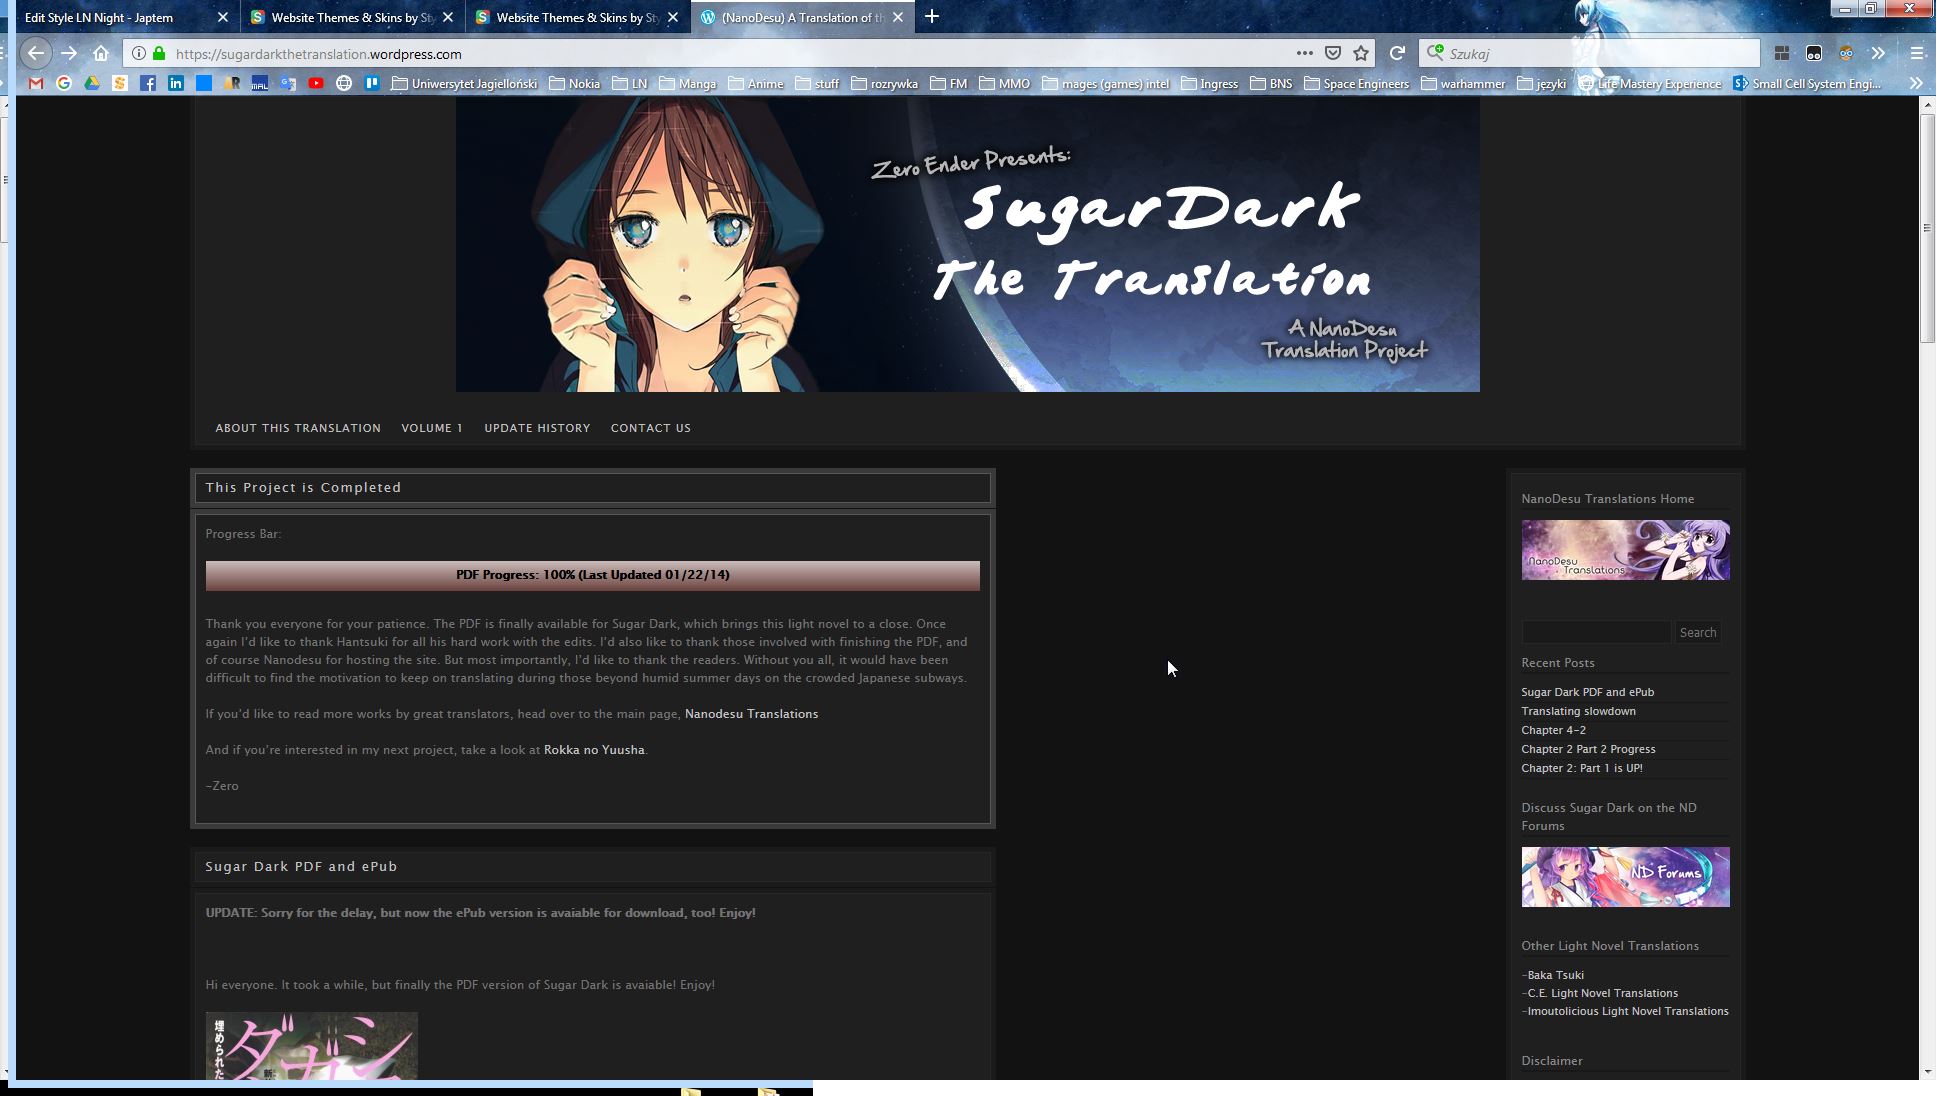This screenshot has width=1936, height=1096.
Task: Go back to the previous page
Action: (x=36, y=53)
